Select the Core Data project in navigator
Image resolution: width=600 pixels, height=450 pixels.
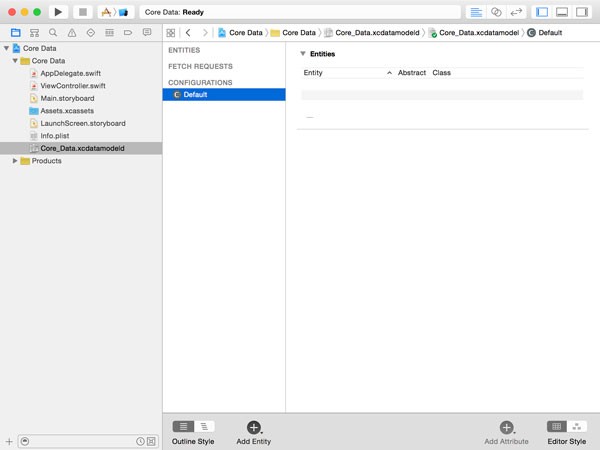point(81,48)
